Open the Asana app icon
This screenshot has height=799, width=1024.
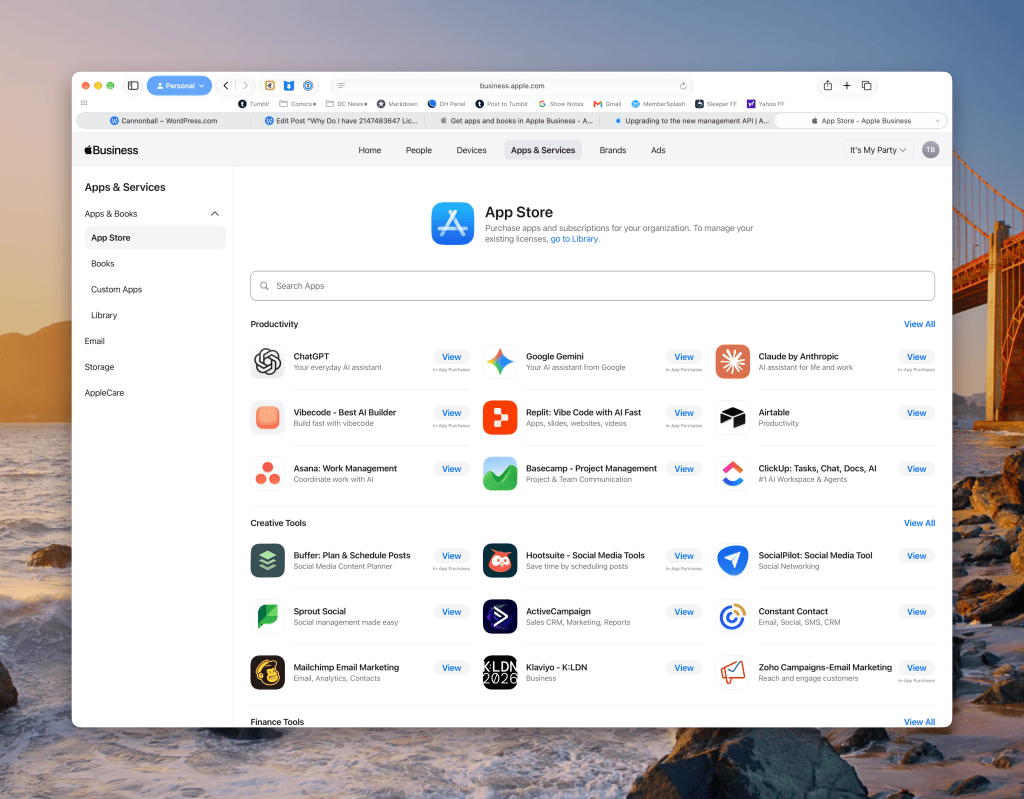click(267, 474)
